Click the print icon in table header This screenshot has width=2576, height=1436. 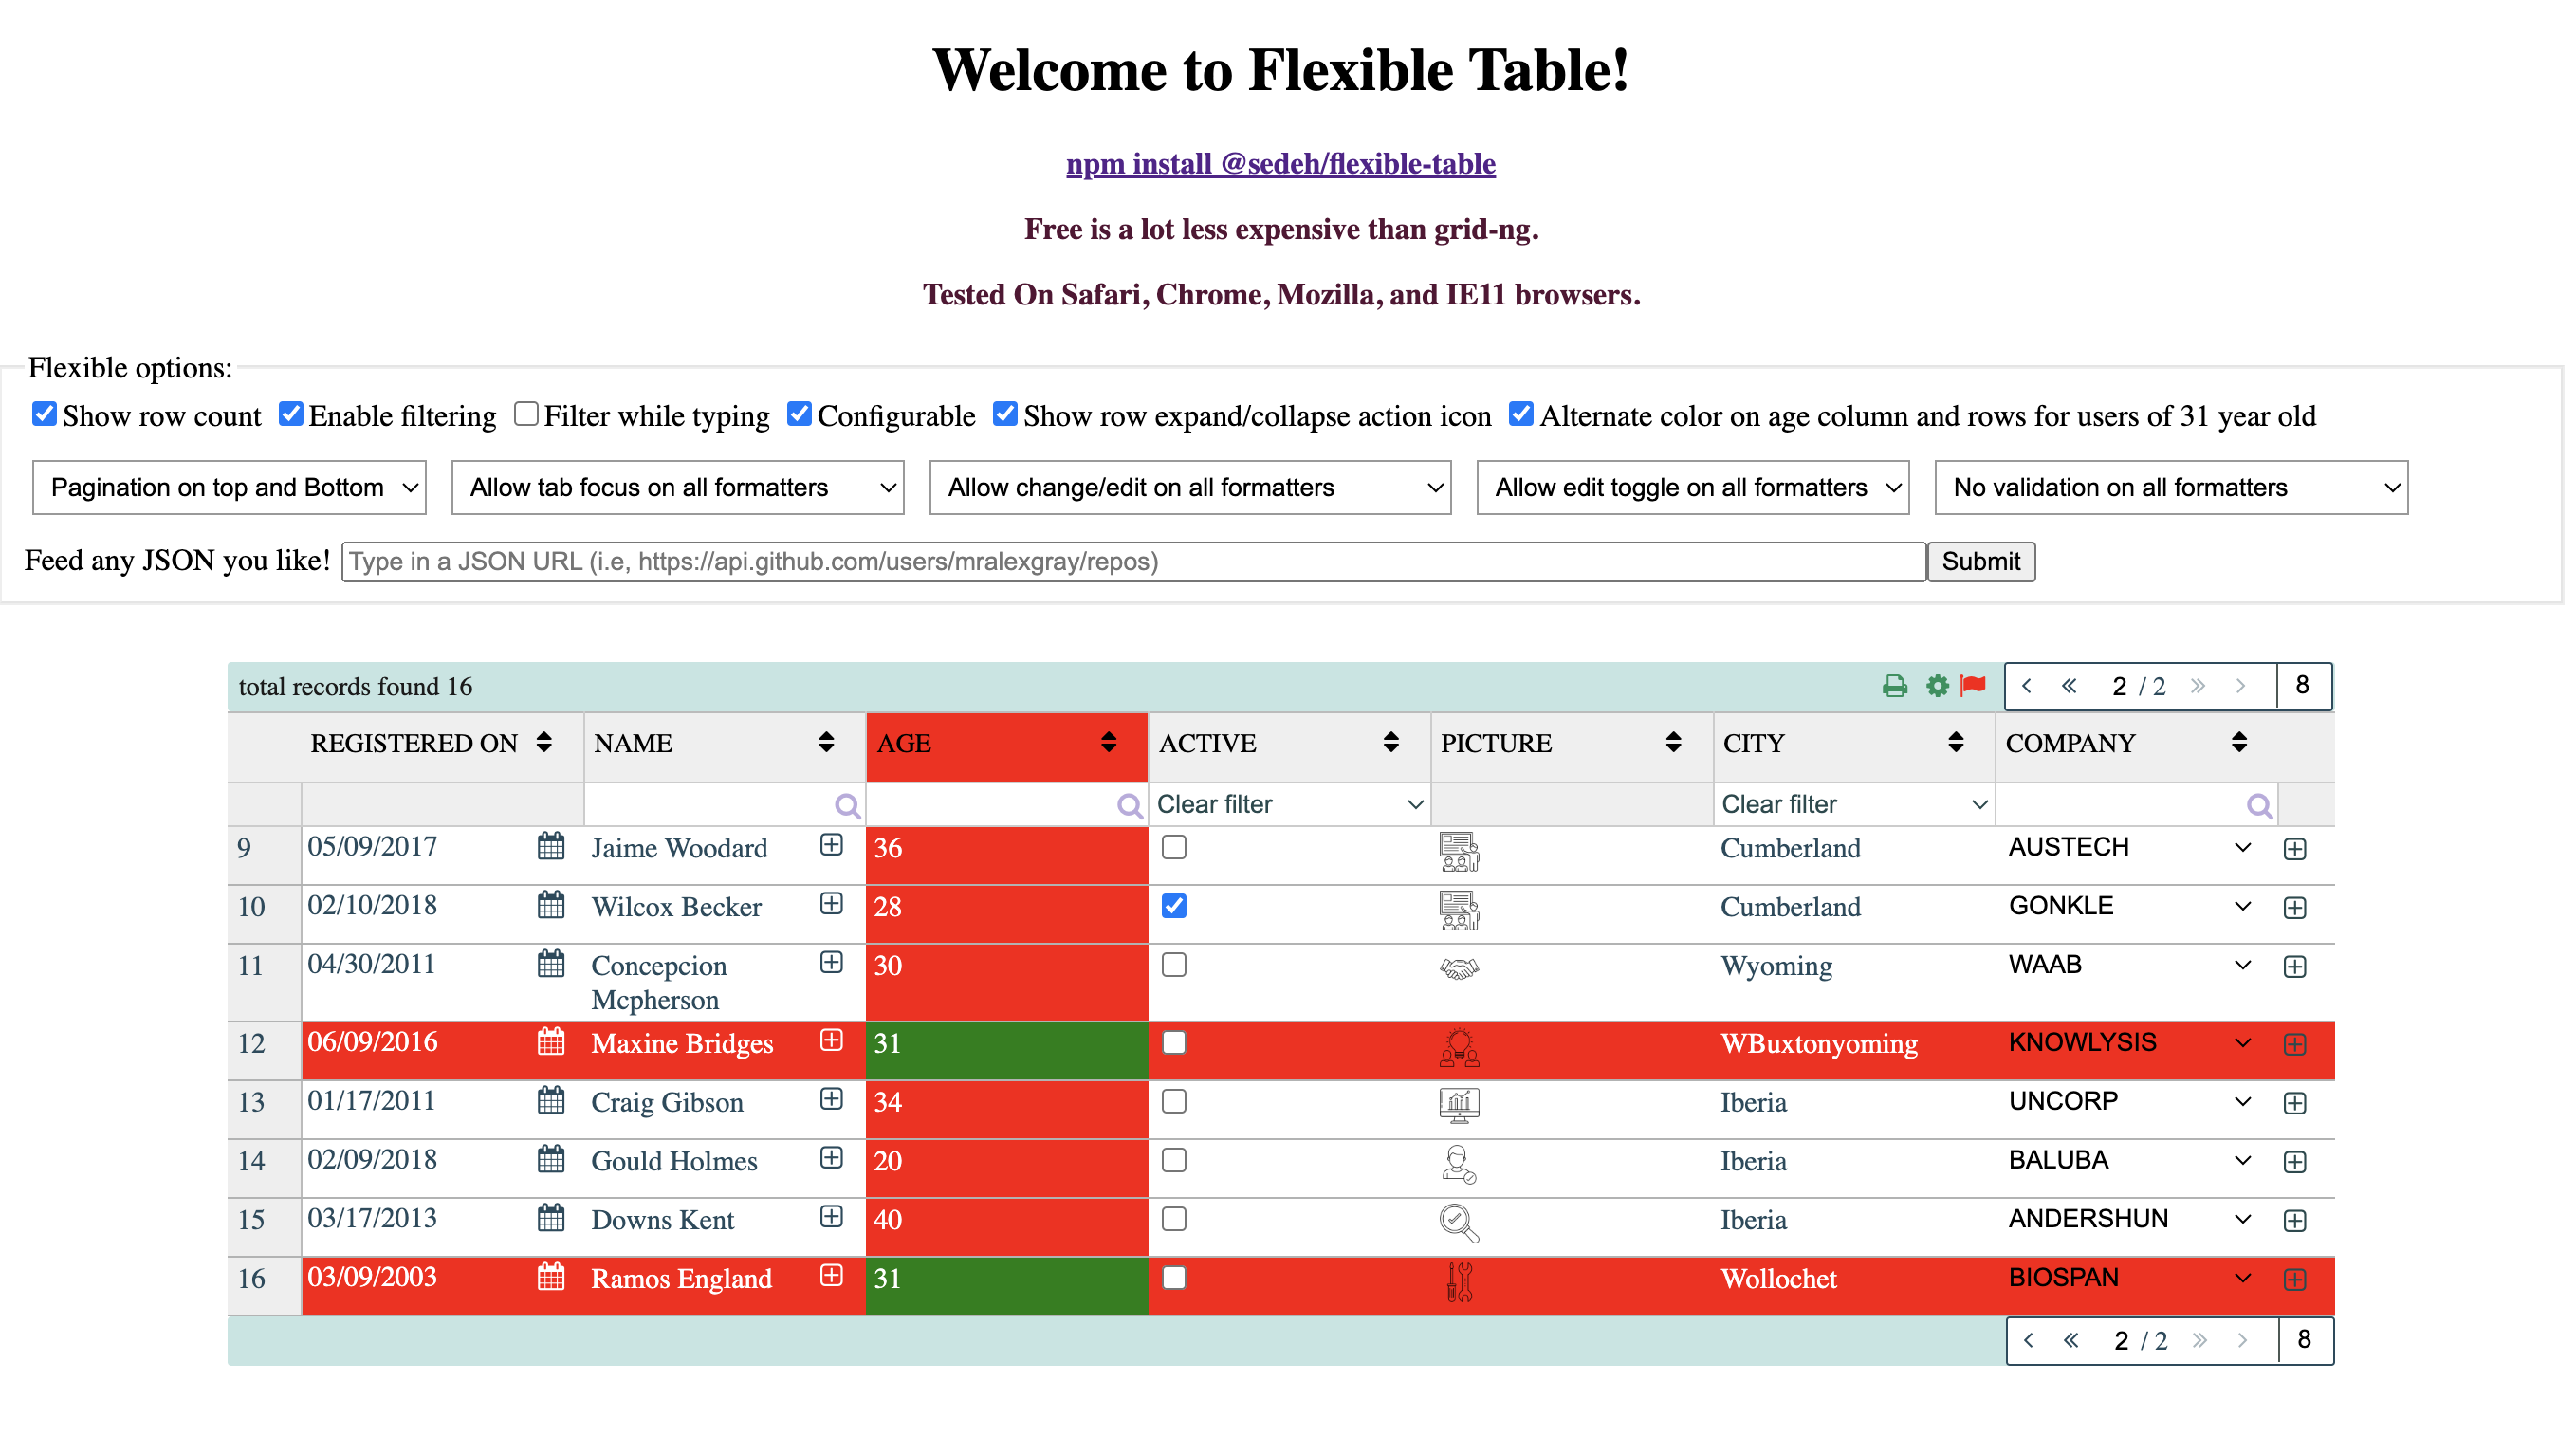pos(1894,686)
